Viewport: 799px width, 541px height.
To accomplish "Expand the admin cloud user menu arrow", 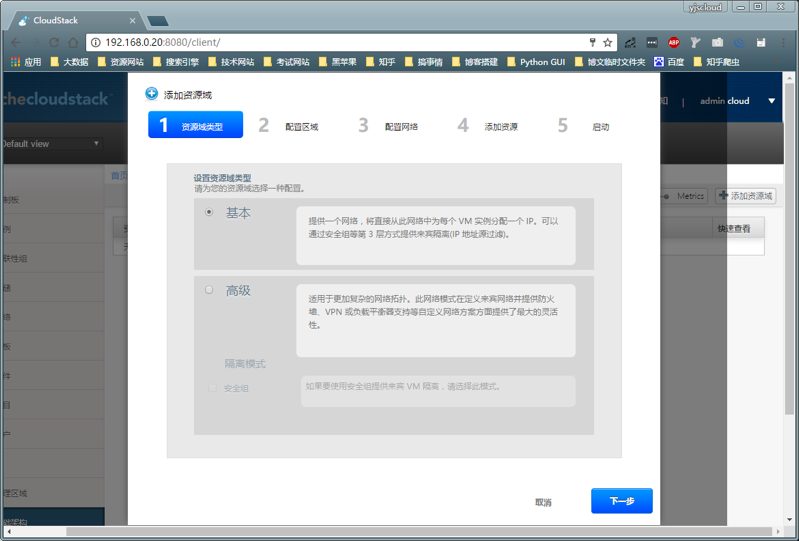I will 771,101.
